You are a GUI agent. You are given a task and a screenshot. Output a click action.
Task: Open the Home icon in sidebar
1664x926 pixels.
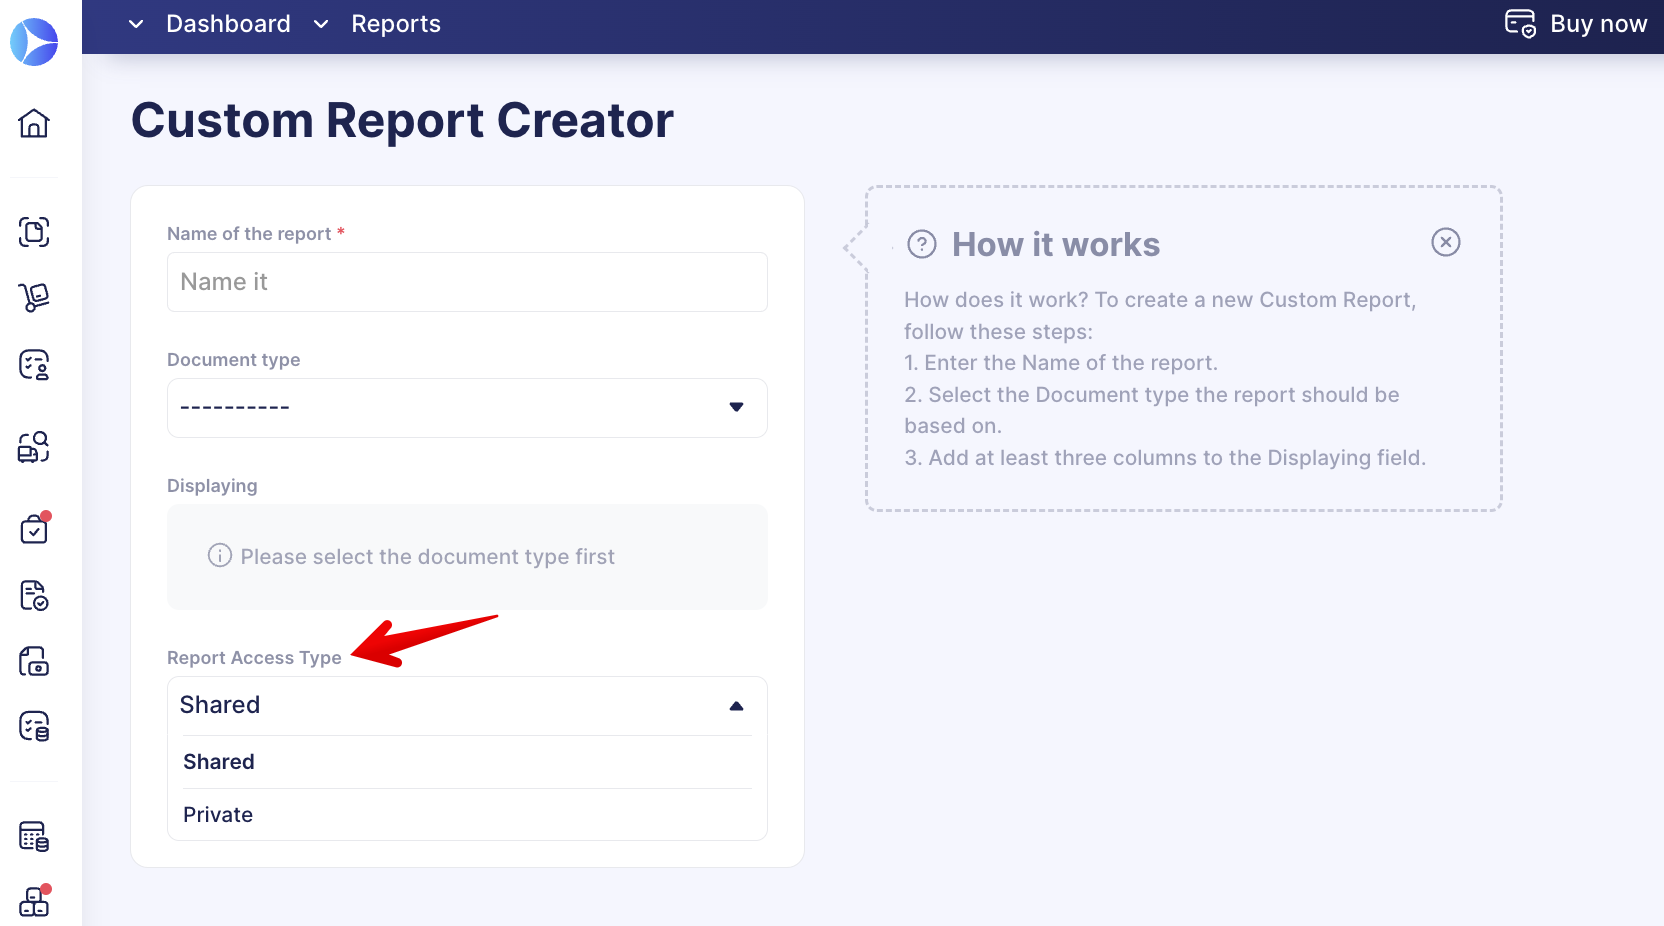(x=34, y=123)
